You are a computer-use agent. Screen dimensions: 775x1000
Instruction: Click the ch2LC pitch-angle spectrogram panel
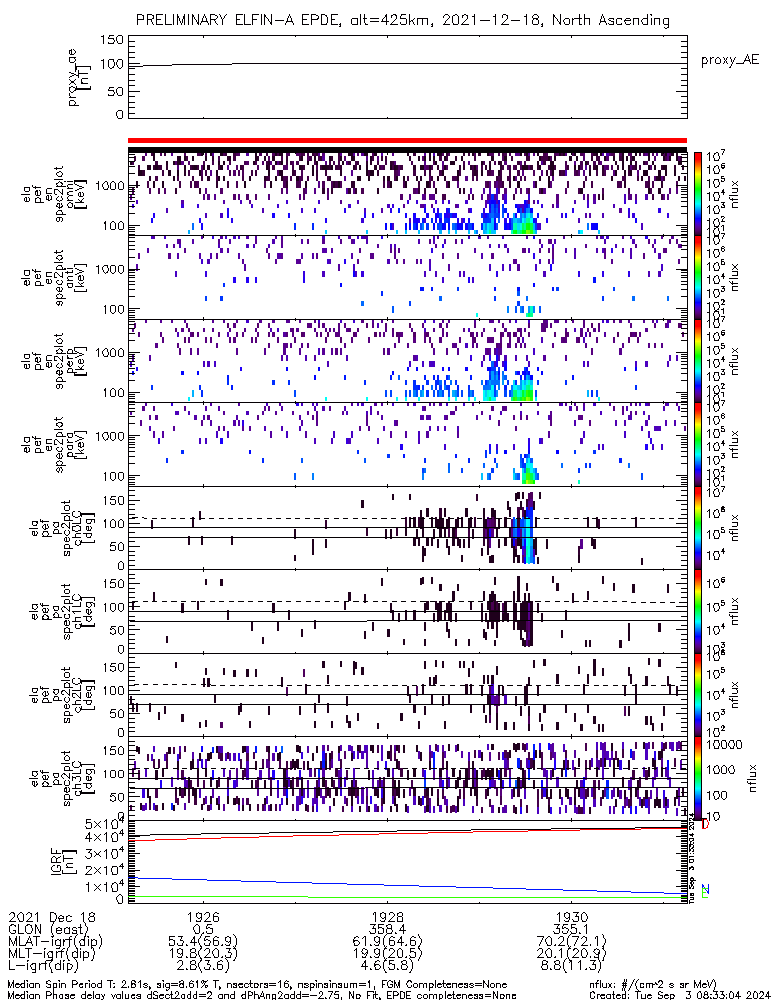pos(408,695)
